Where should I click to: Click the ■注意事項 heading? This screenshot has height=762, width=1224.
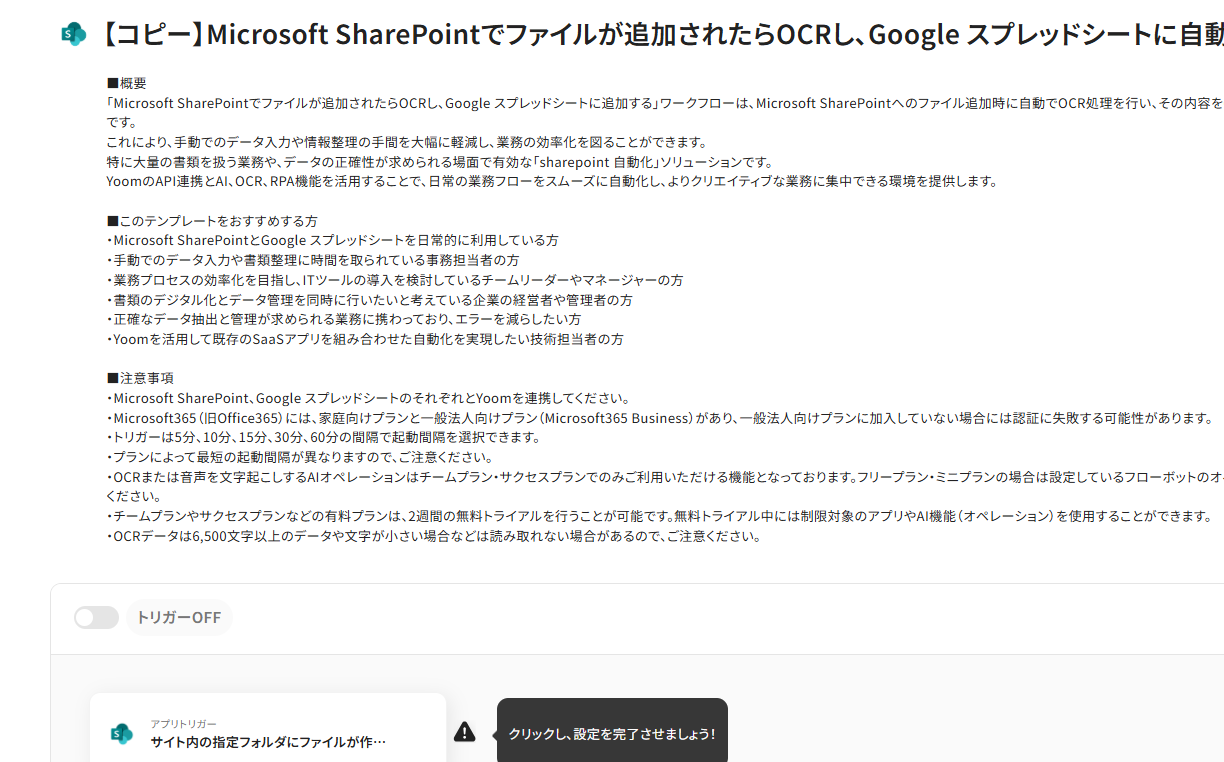click(x=140, y=378)
